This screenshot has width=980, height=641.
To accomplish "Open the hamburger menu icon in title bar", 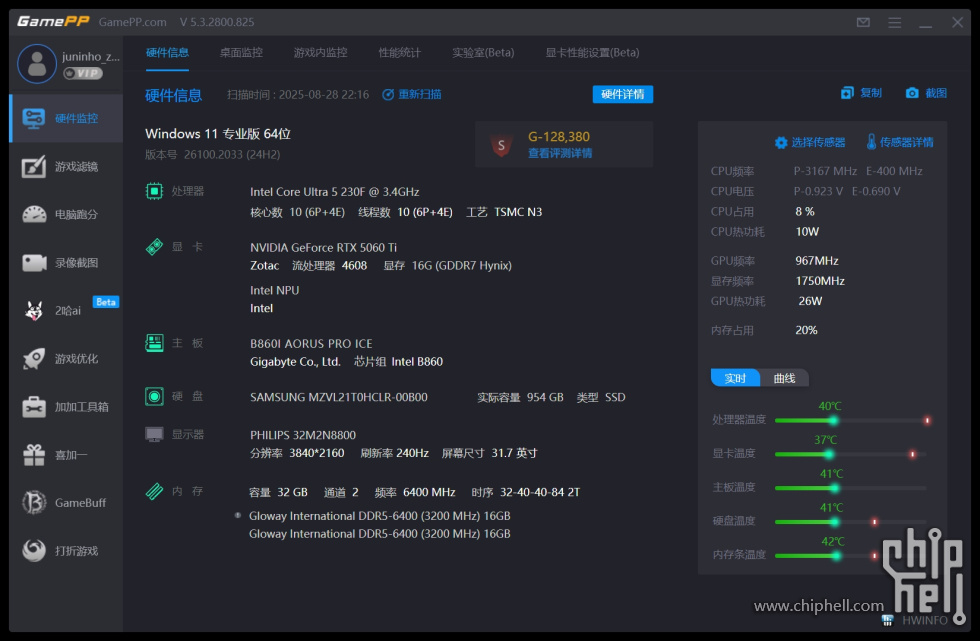I will pyautogui.click(x=894, y=22).
